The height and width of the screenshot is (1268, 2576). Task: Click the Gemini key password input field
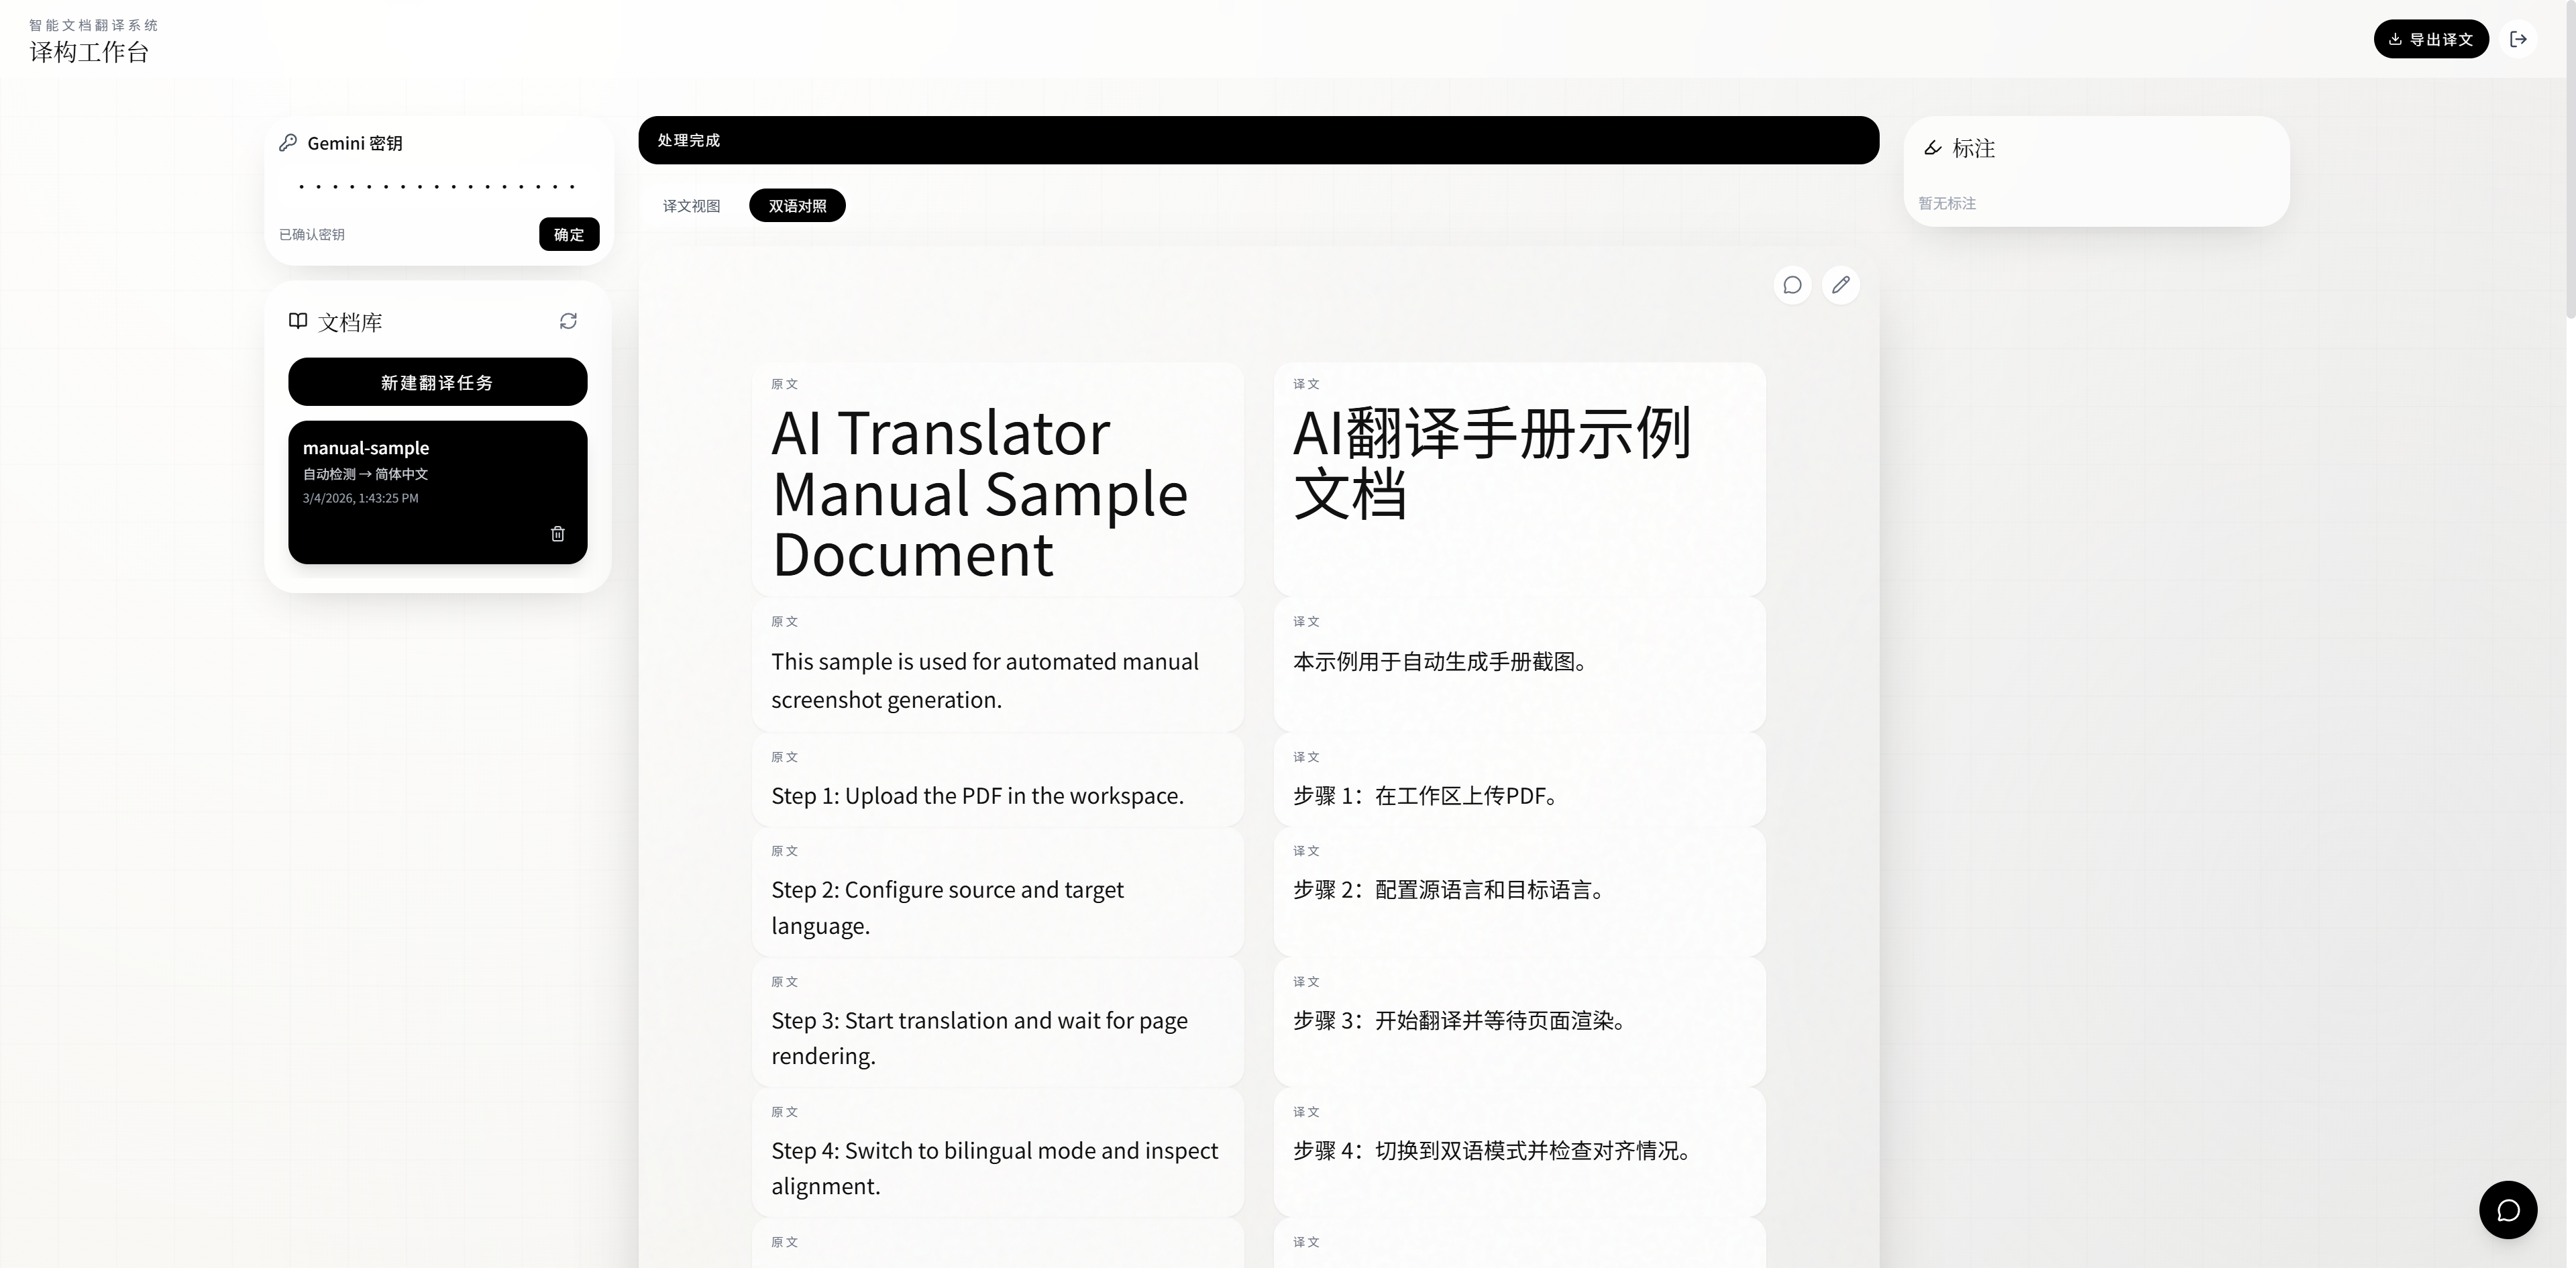pyautogui.click(x=437, y=186)
